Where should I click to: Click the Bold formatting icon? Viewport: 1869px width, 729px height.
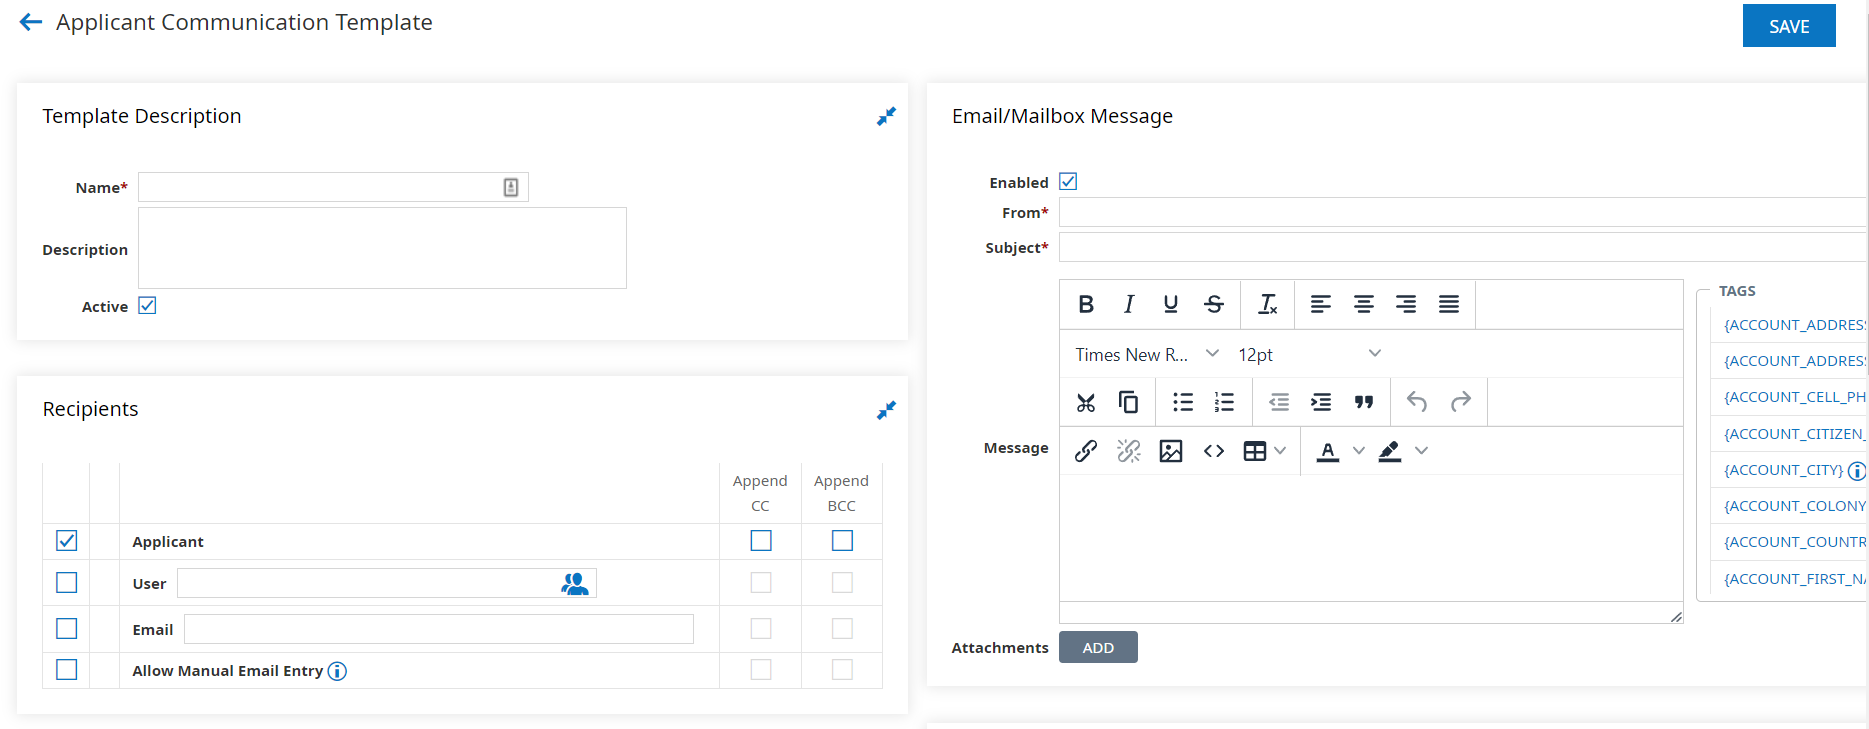pyautogui.click(x=1086, y=304)
